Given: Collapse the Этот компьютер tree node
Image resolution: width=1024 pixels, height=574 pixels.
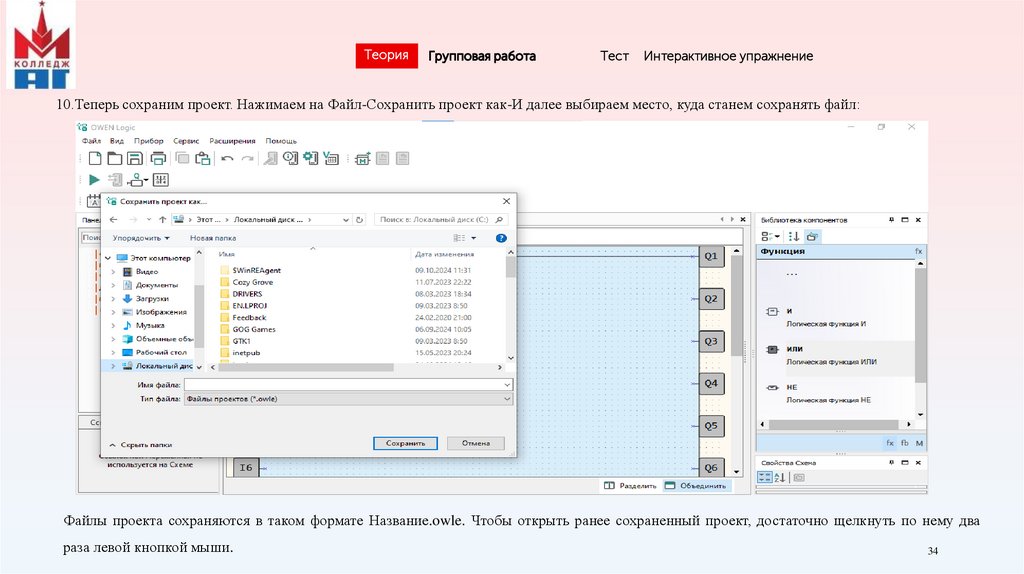Looking at the screenshot, I should click(x=108, y=259).
